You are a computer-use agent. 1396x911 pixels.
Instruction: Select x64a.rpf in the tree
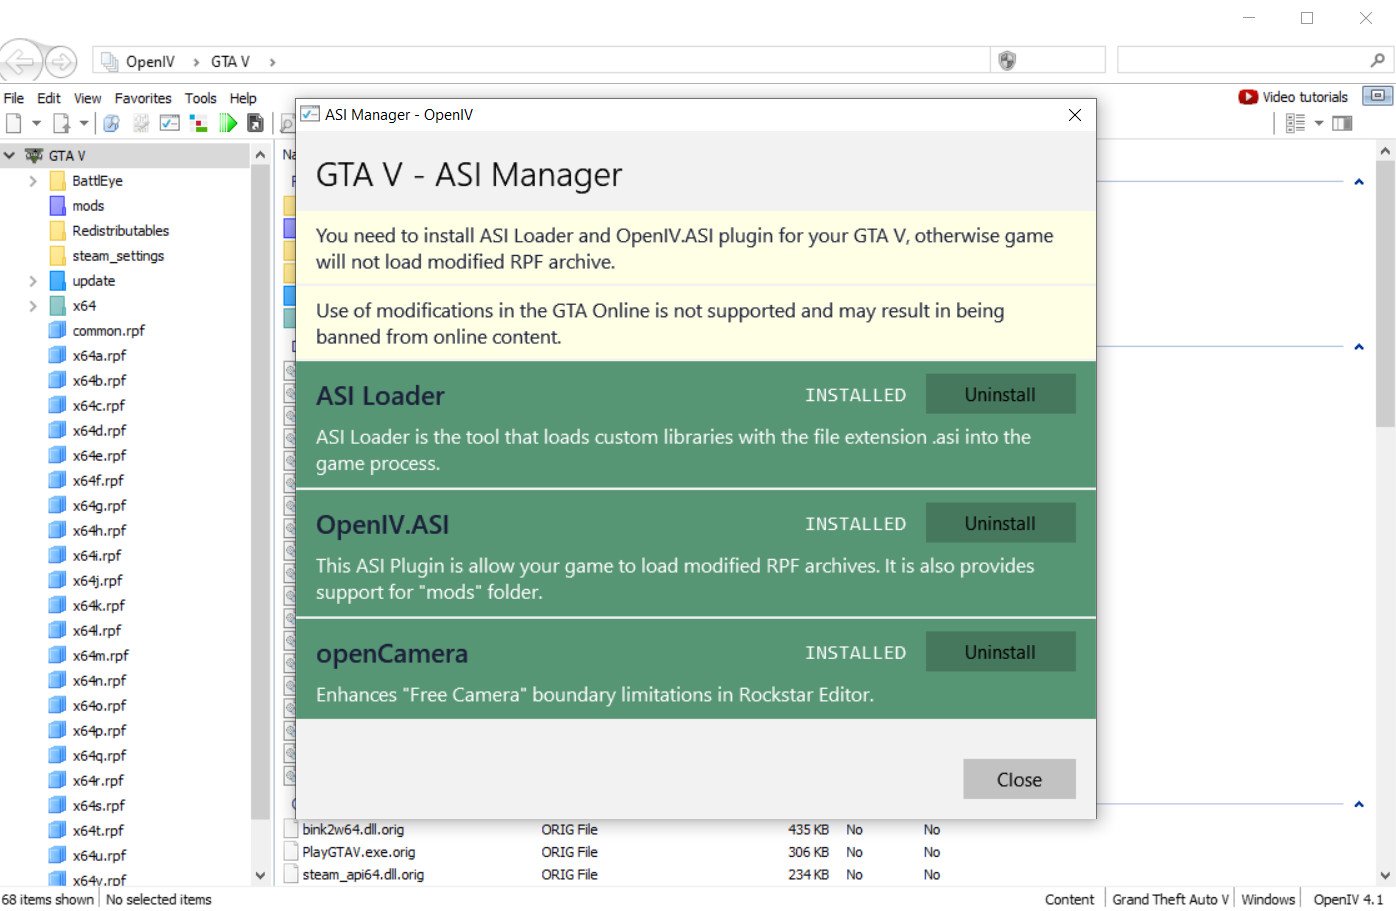[99, 356]
